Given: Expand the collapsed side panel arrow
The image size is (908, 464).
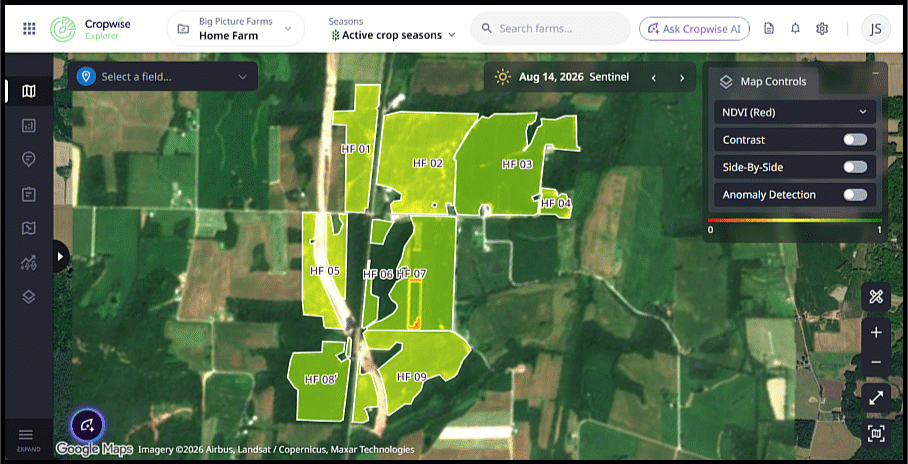Looking at the screenshot, I should pyautogui.click(x=60, y=256).
